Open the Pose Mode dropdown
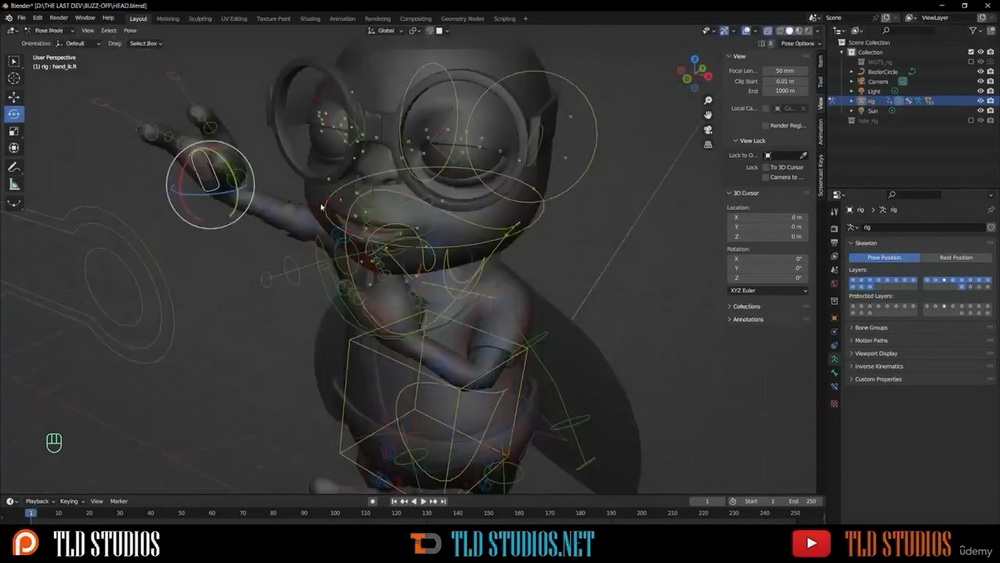The width and height of the screenshot is (1000, 563). [50, 31]
